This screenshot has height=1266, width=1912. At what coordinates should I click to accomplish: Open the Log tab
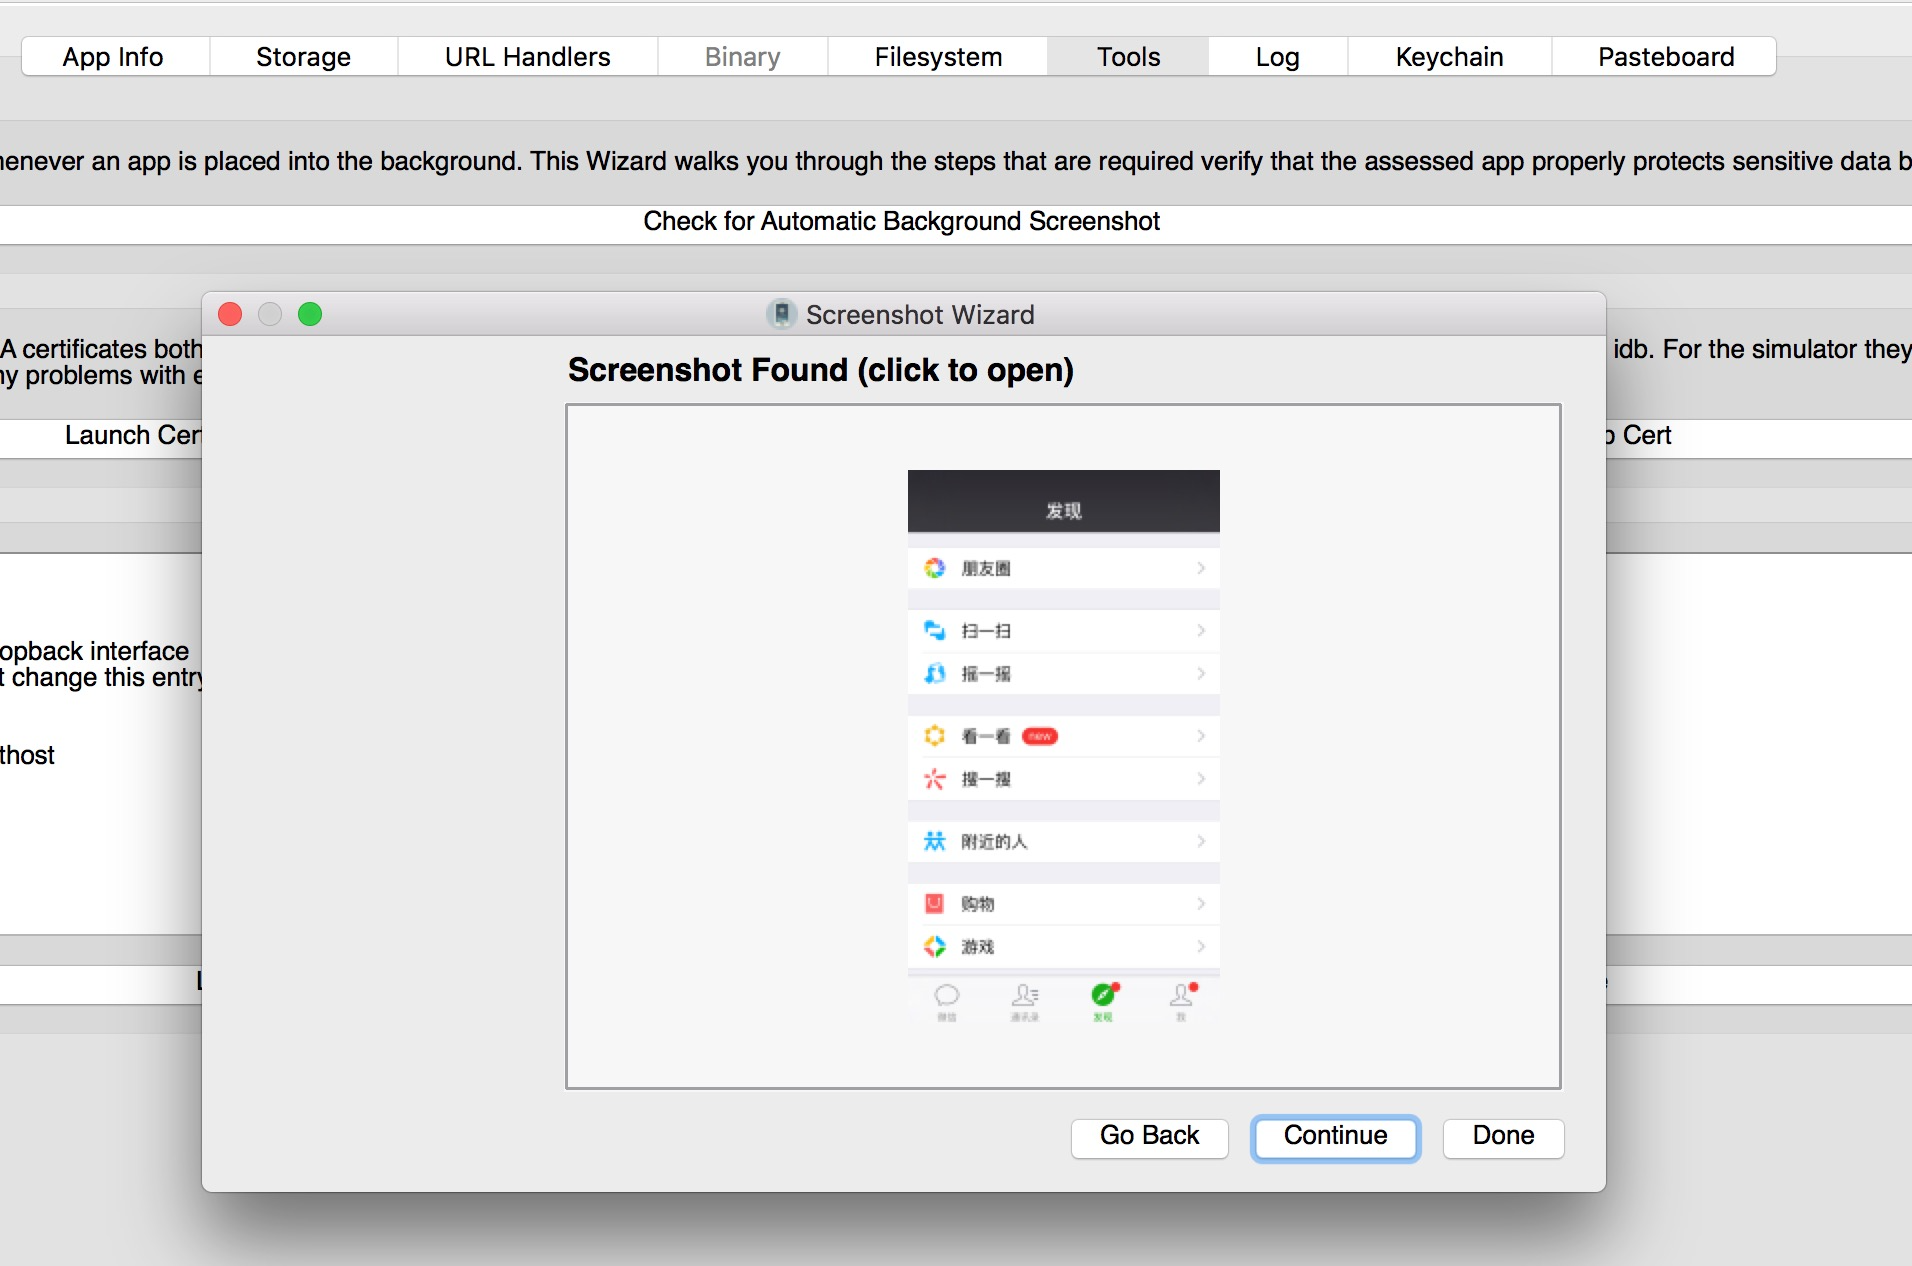(1277, 57)
